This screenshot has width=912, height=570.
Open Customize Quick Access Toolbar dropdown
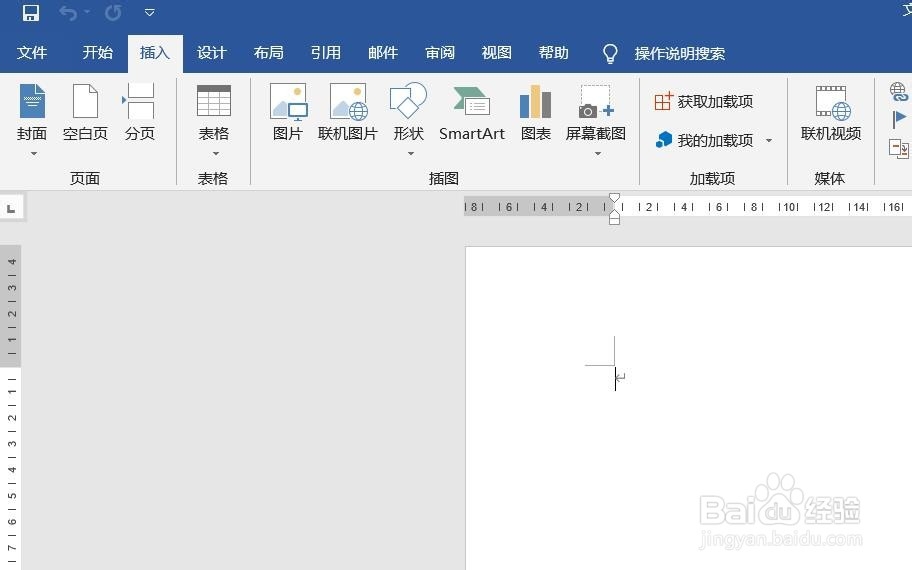tap(149, 12)
